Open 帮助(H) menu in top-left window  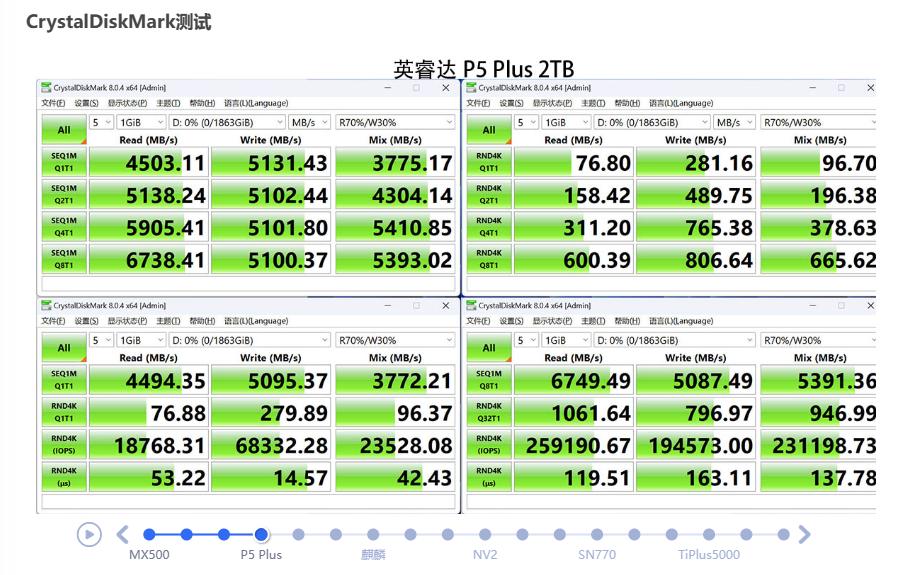coord(202,103)
